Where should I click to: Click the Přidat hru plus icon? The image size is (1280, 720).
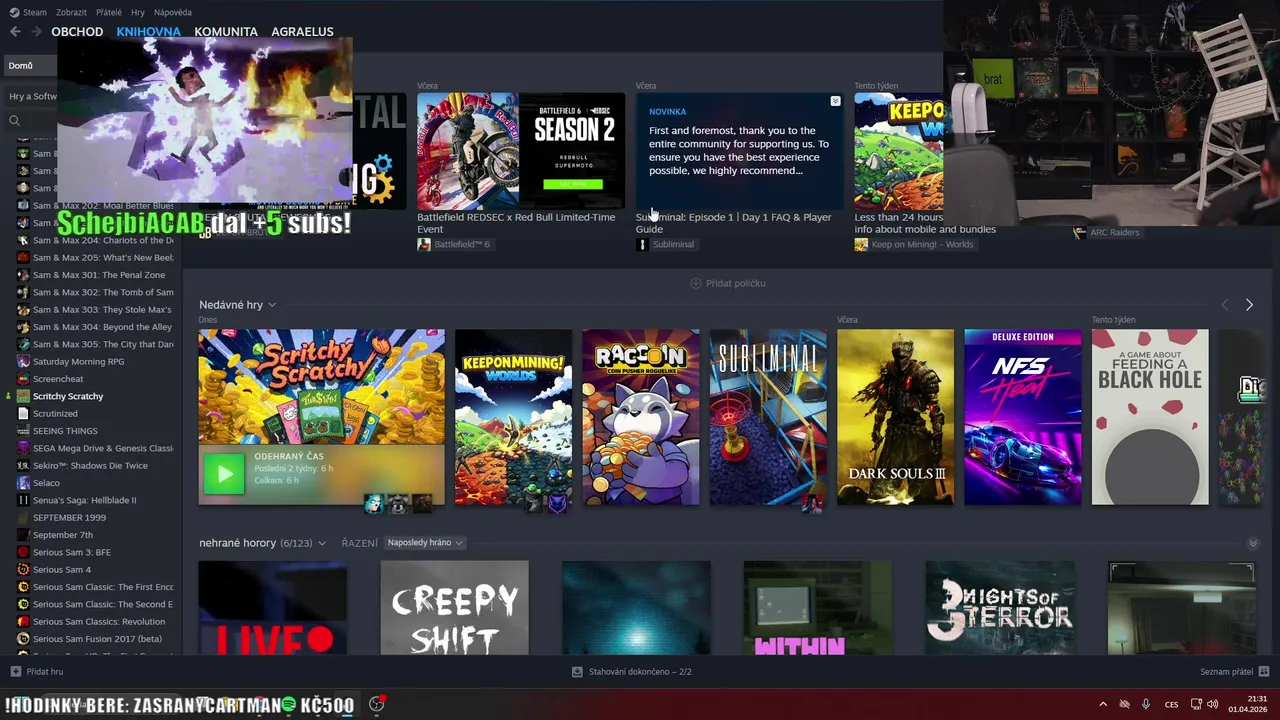[15, 672]
